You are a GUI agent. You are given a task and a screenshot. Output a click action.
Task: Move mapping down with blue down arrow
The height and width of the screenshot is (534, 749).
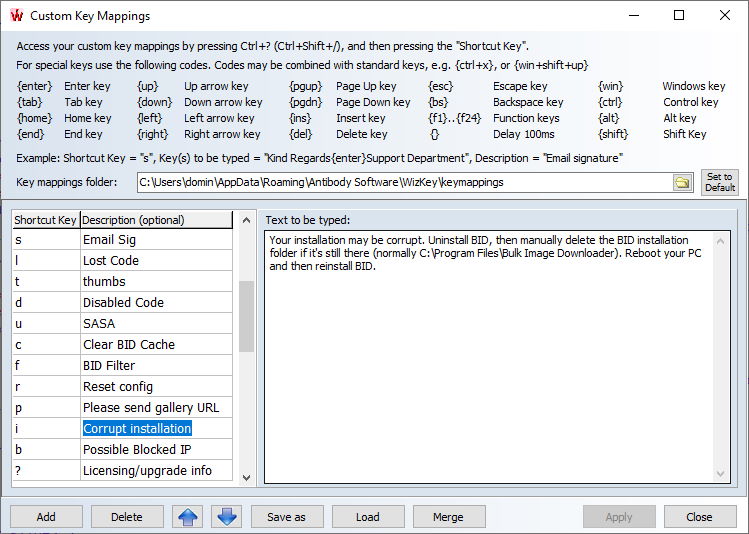[227, 517]
